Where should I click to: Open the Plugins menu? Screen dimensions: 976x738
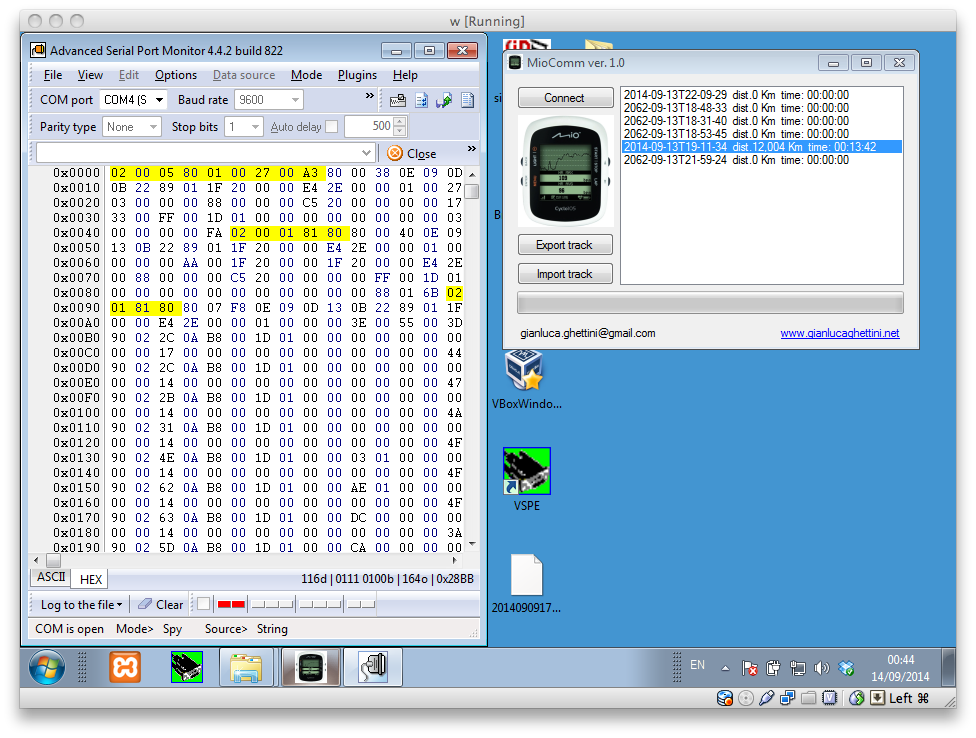tap(357, 75)
